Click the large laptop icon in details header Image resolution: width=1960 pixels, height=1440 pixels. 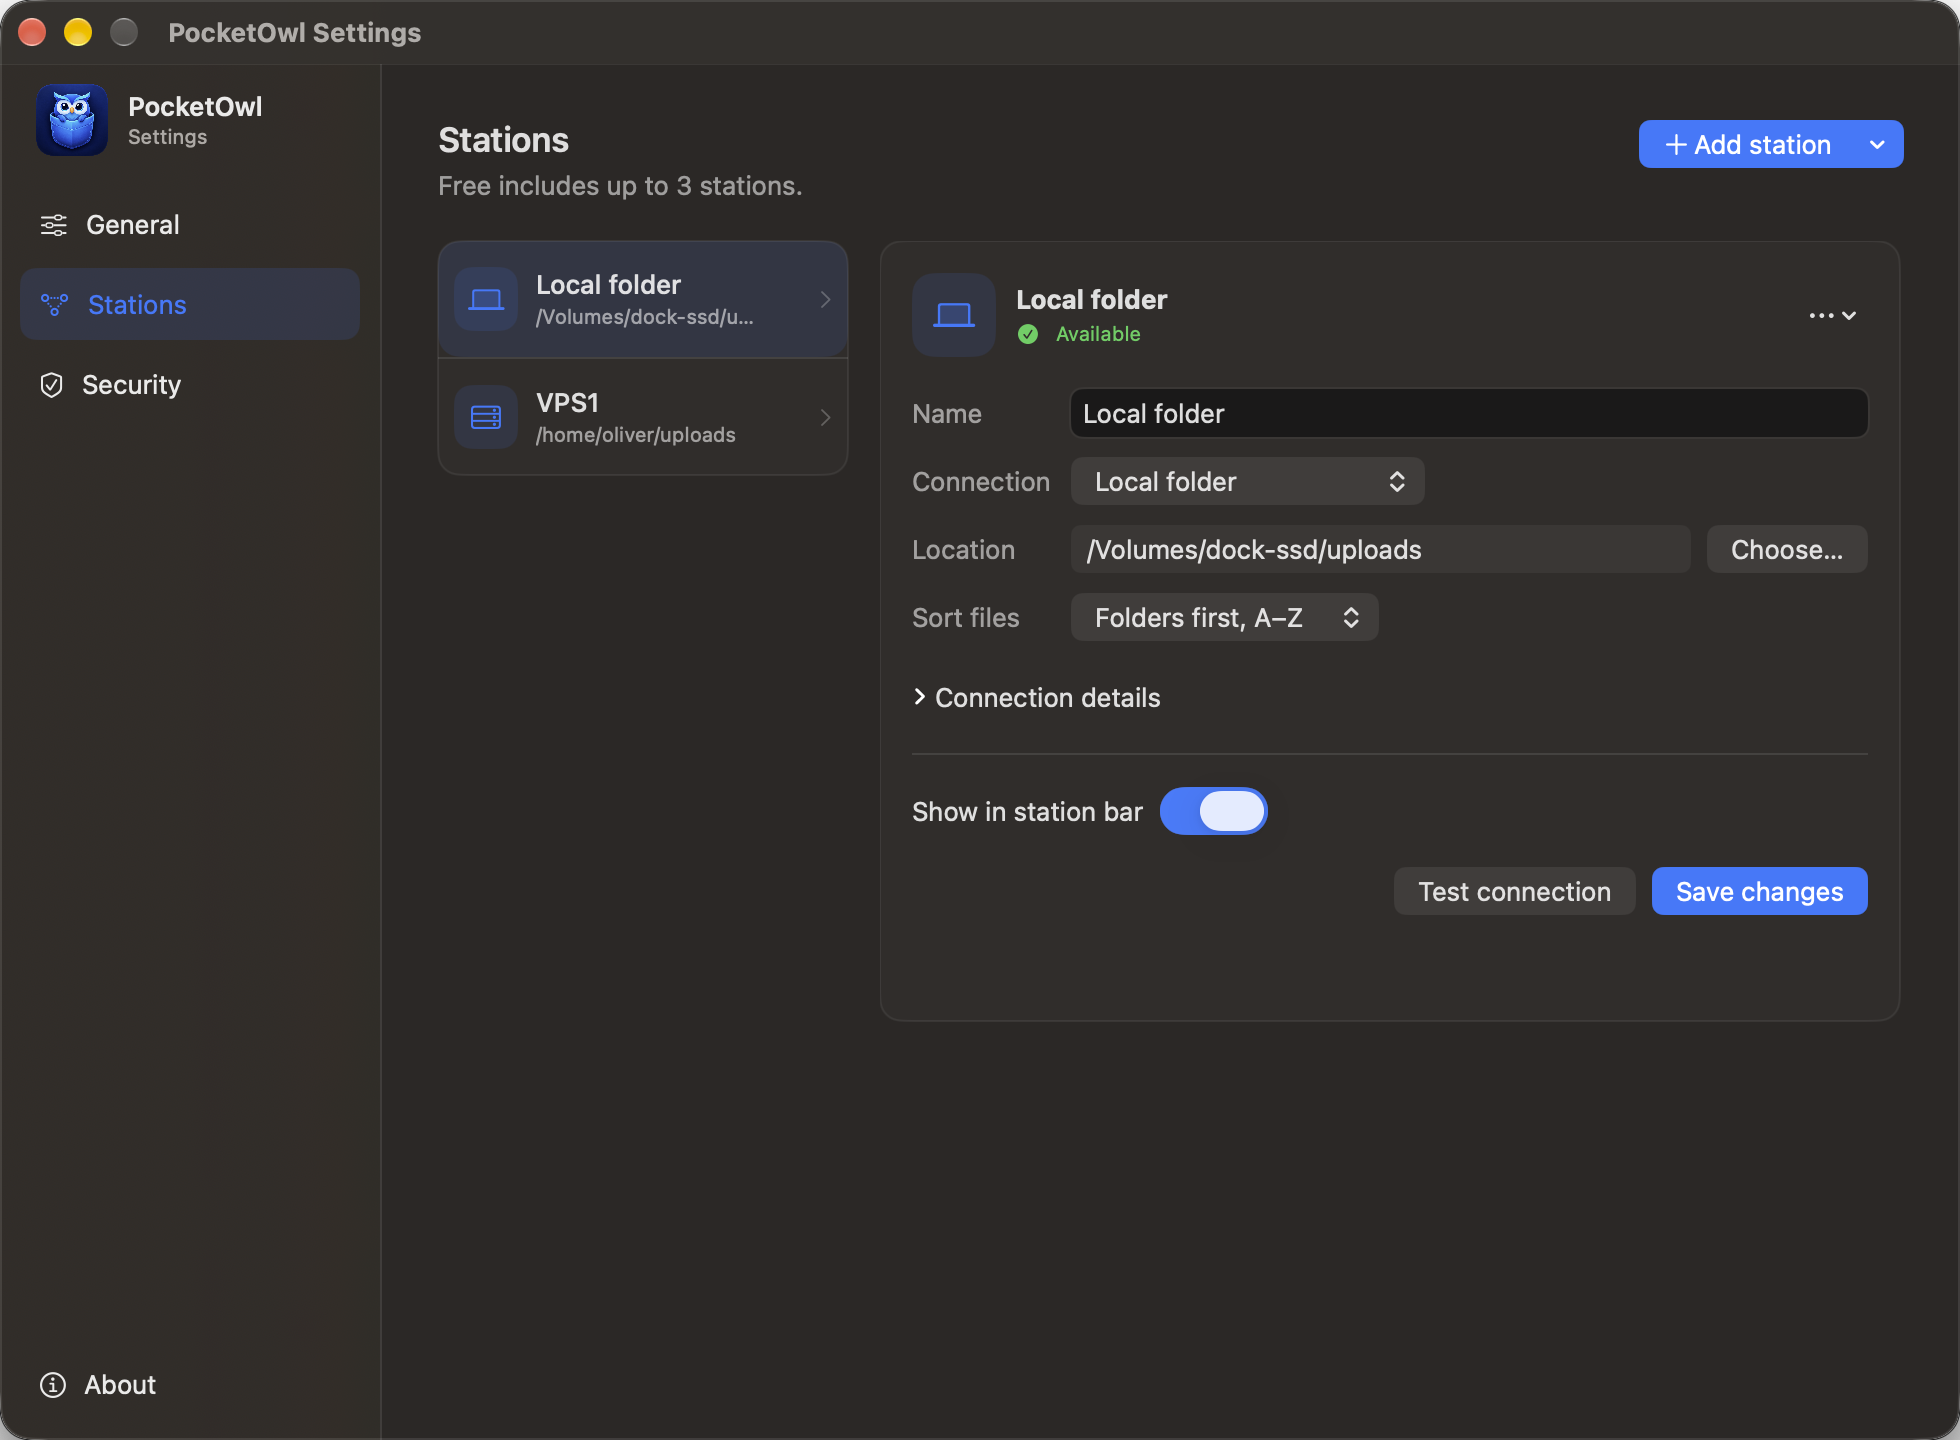(x=954, y=315)
